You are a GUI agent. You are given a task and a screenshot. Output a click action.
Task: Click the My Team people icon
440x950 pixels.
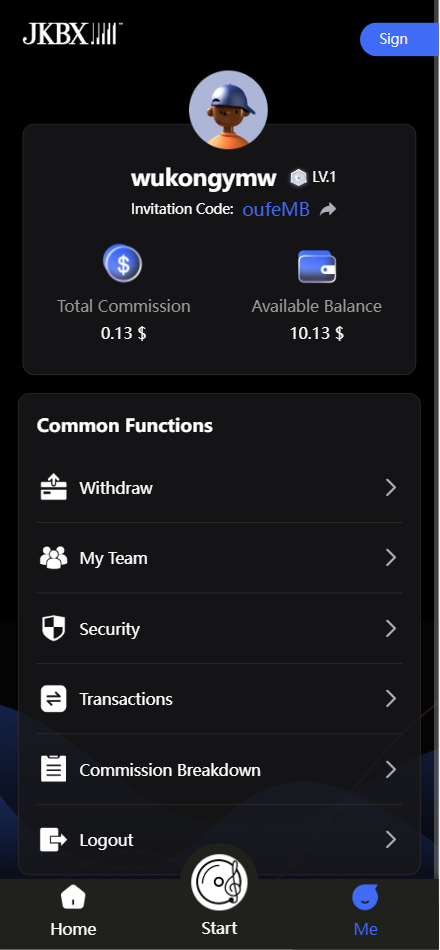(x=53, y=557)
